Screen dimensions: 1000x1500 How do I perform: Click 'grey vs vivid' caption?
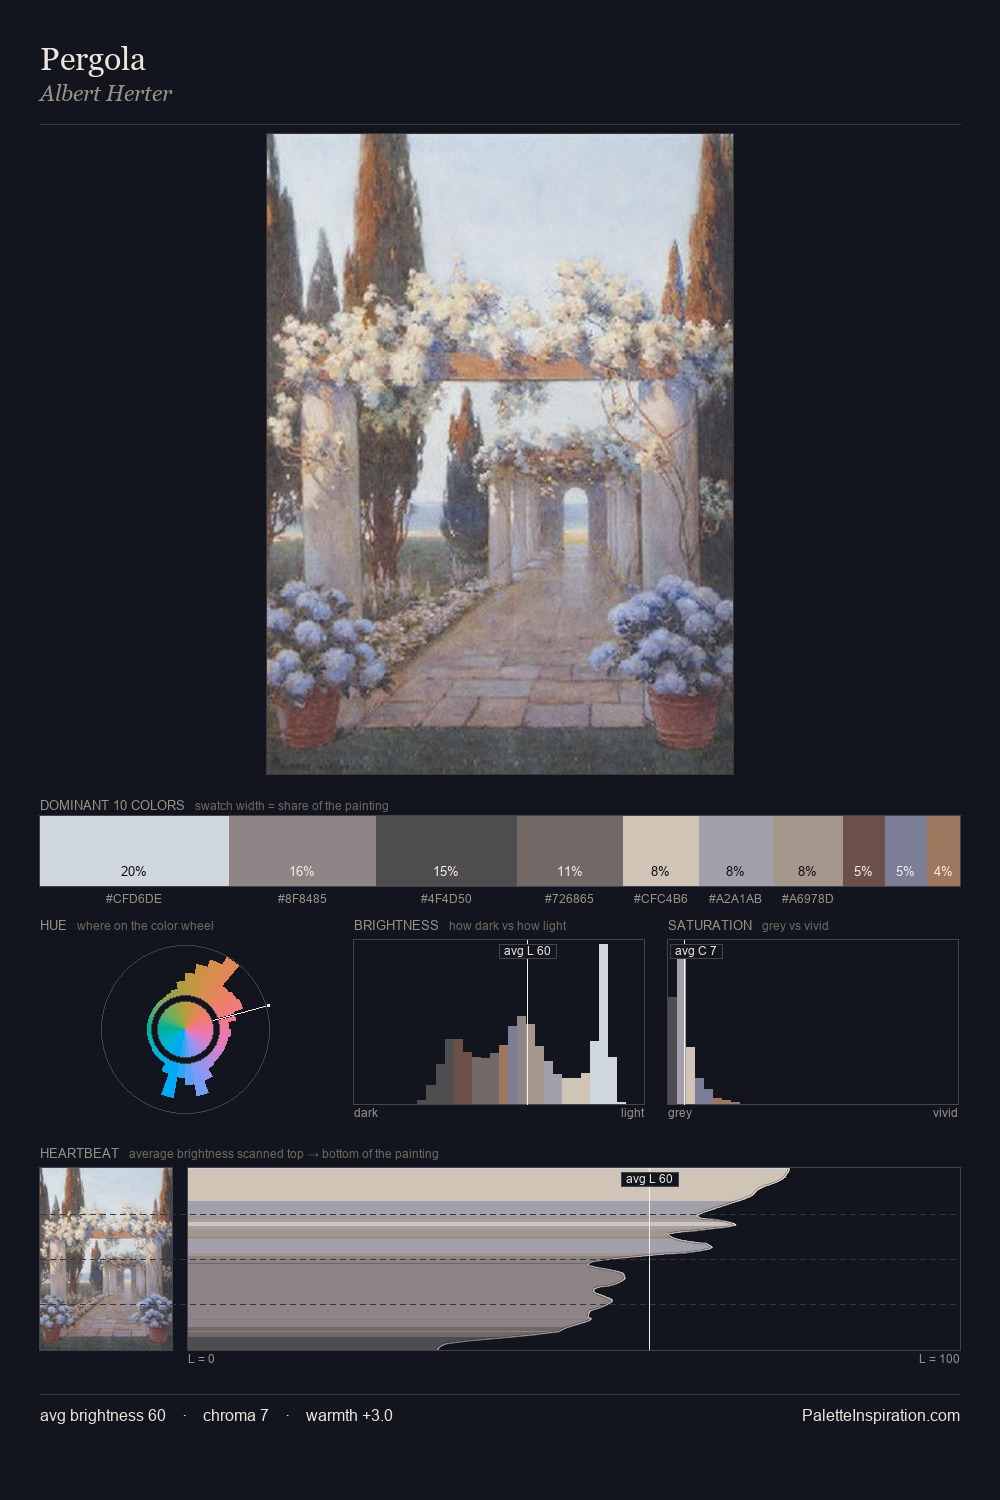795,926
